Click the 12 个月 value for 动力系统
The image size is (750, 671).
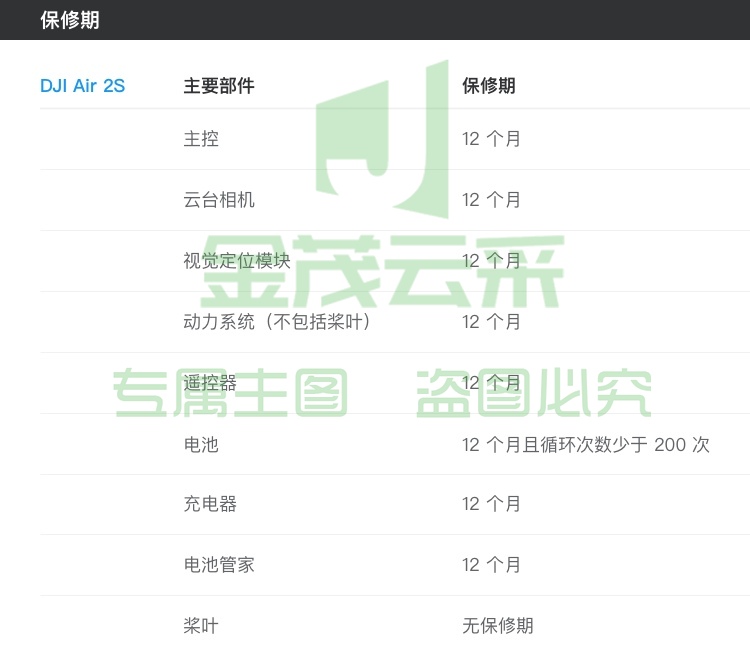(x=491, y=322)
